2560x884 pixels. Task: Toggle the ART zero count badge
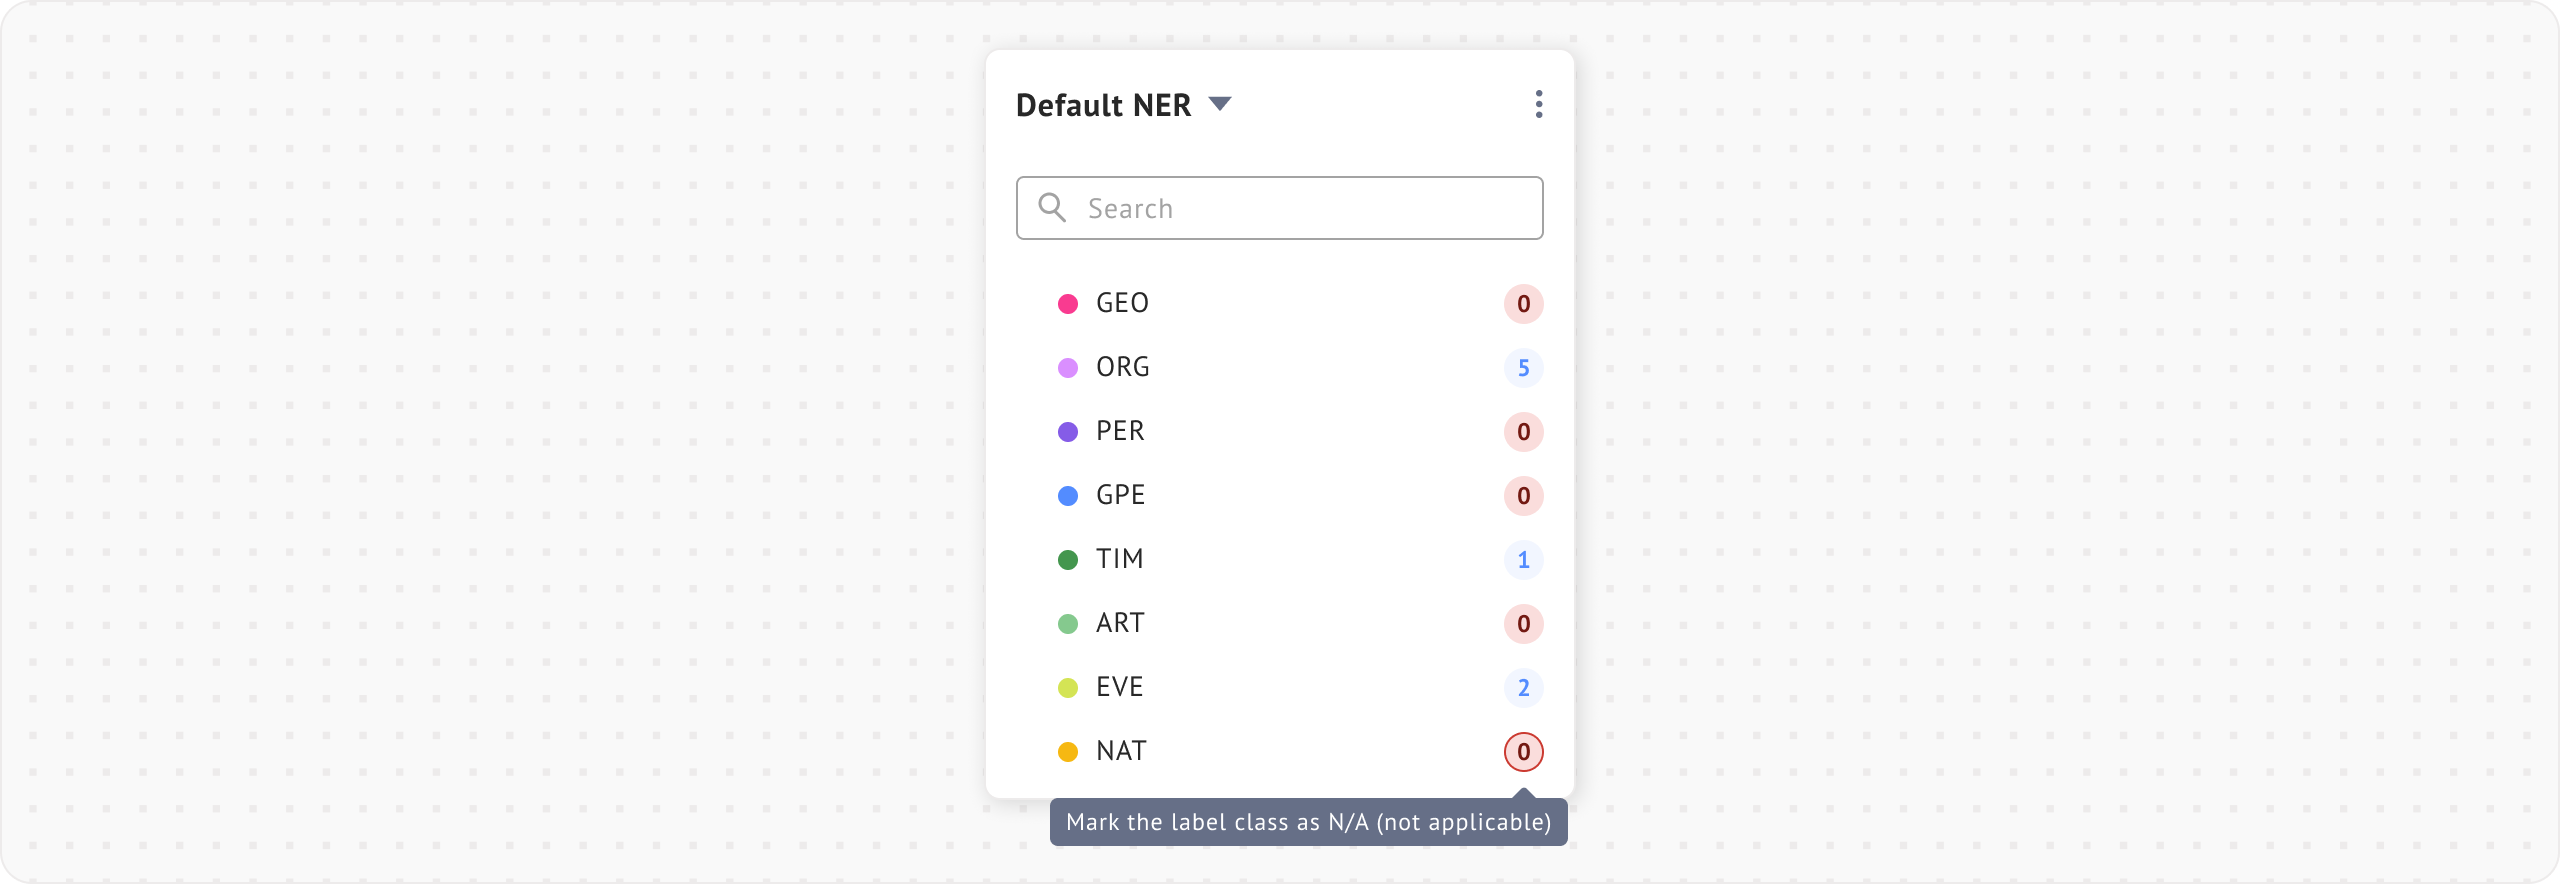1523,624
